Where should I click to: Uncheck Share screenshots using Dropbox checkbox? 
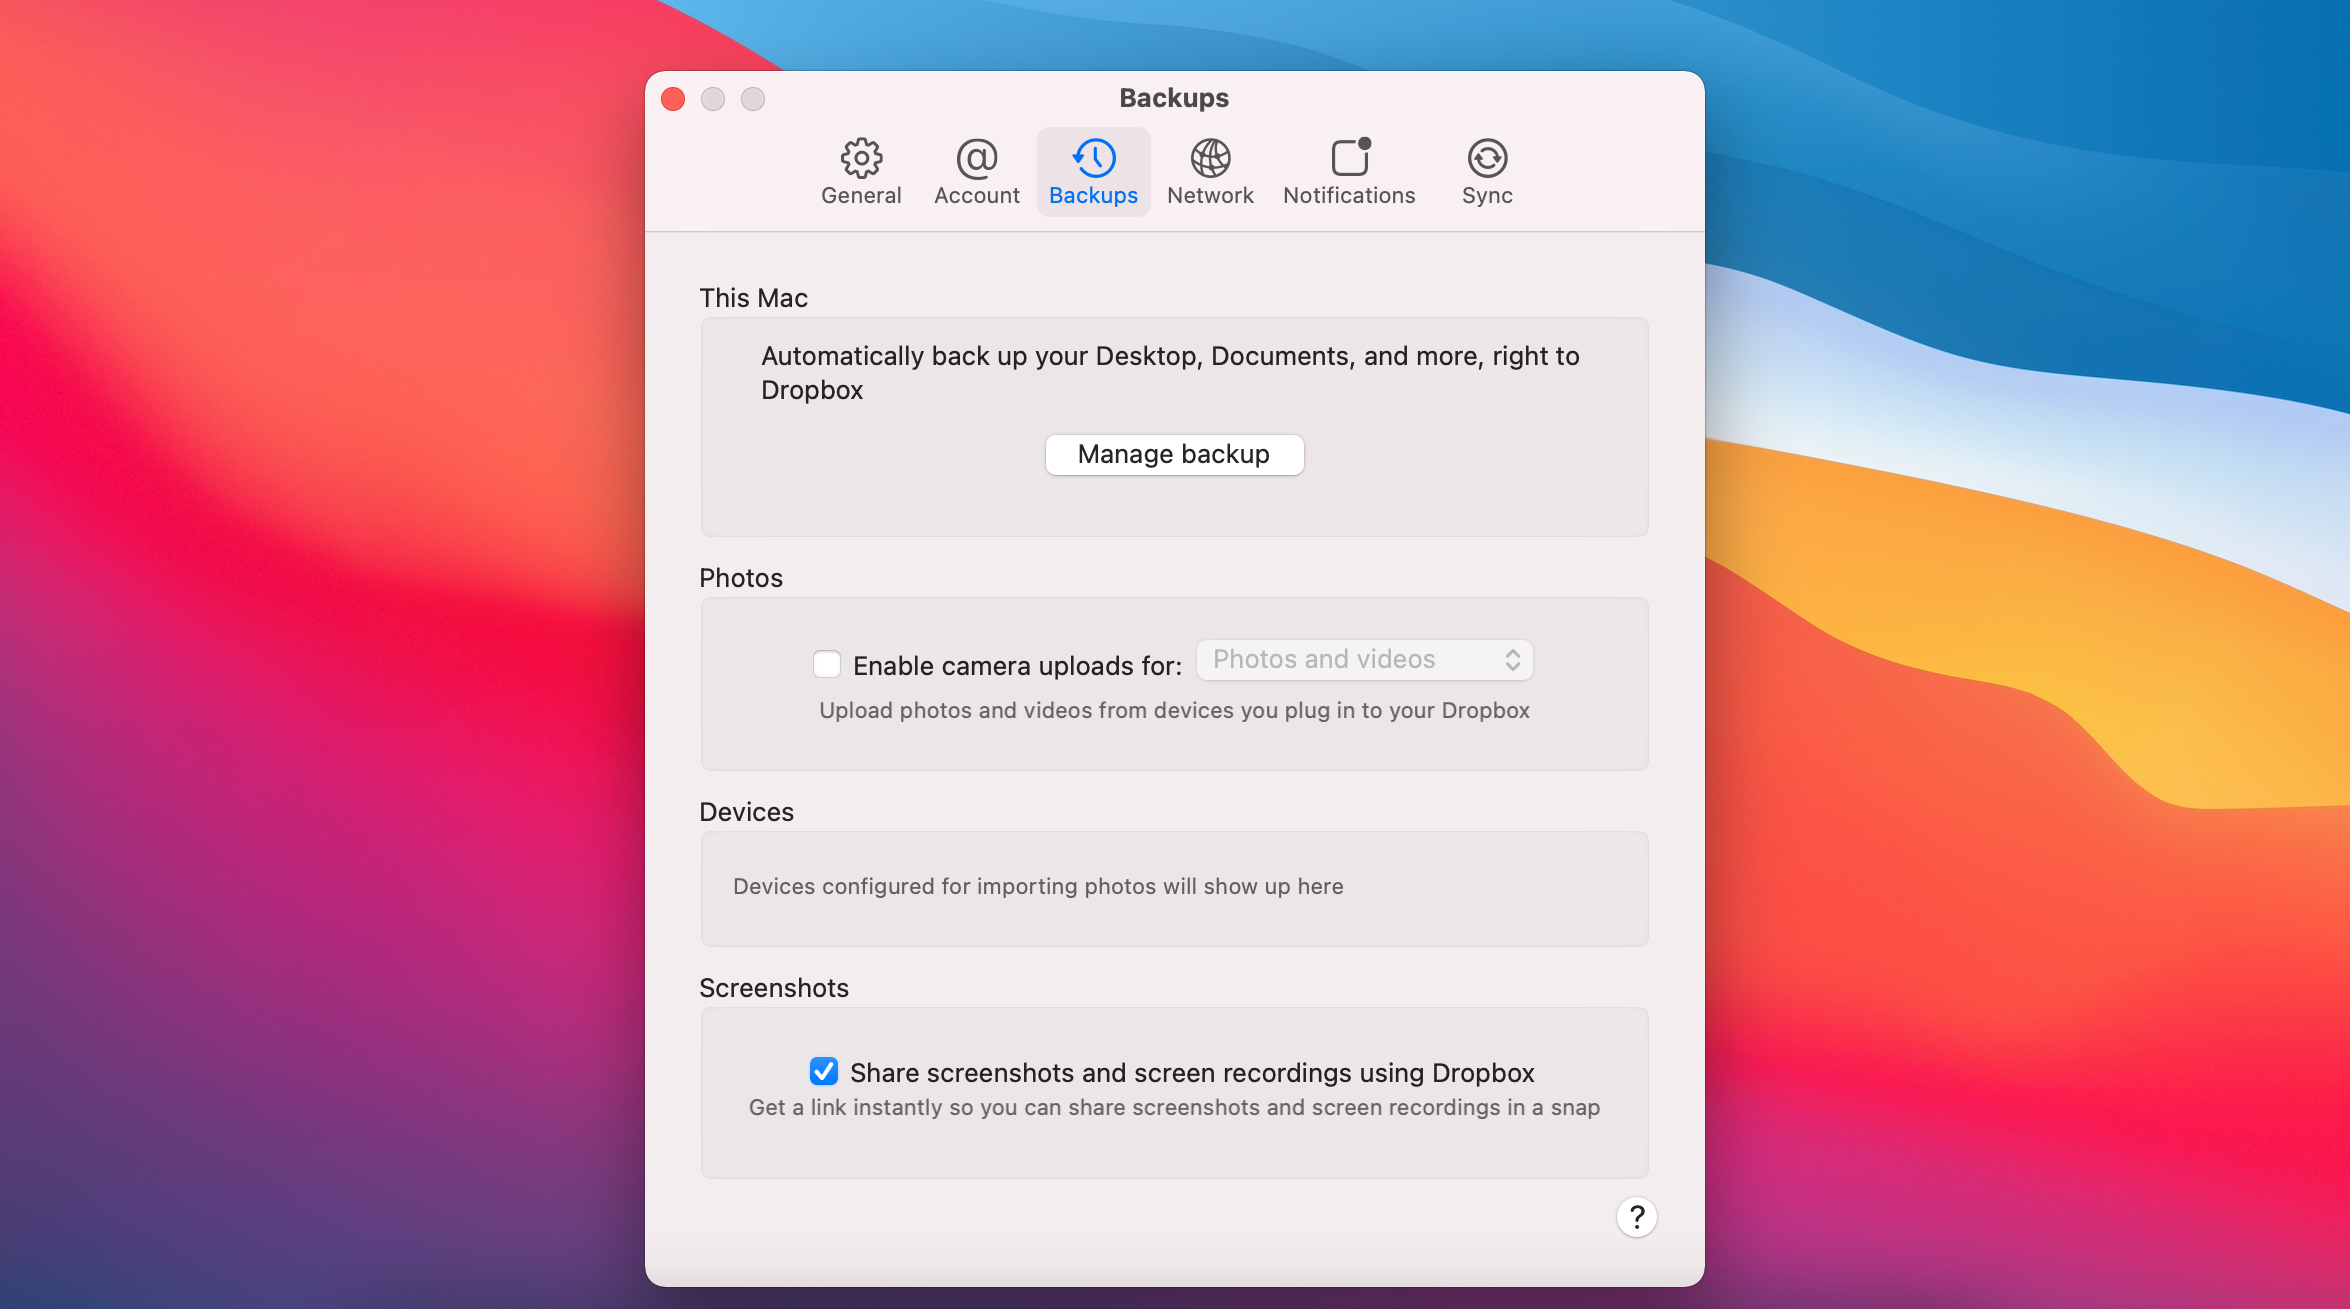pyautogui.click(x=824, y=1071)
